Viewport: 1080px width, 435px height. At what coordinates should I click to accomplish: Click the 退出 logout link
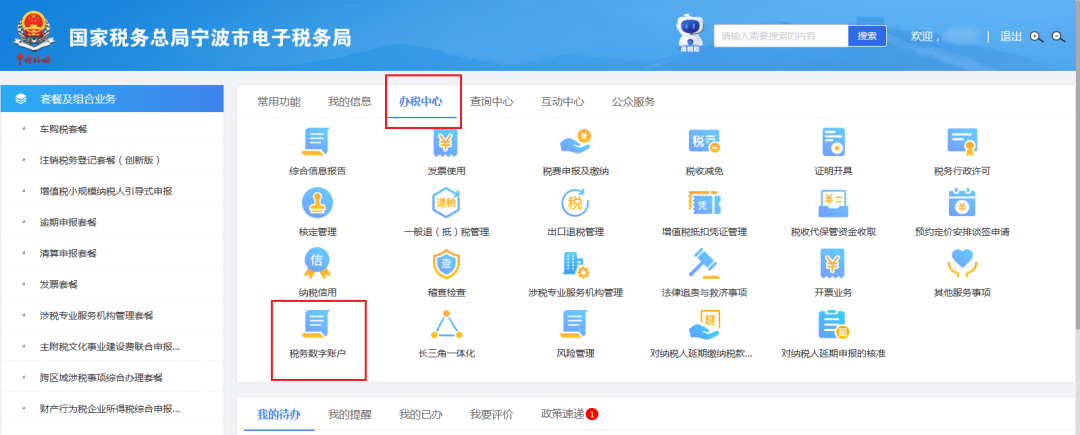pos(1011,36)
